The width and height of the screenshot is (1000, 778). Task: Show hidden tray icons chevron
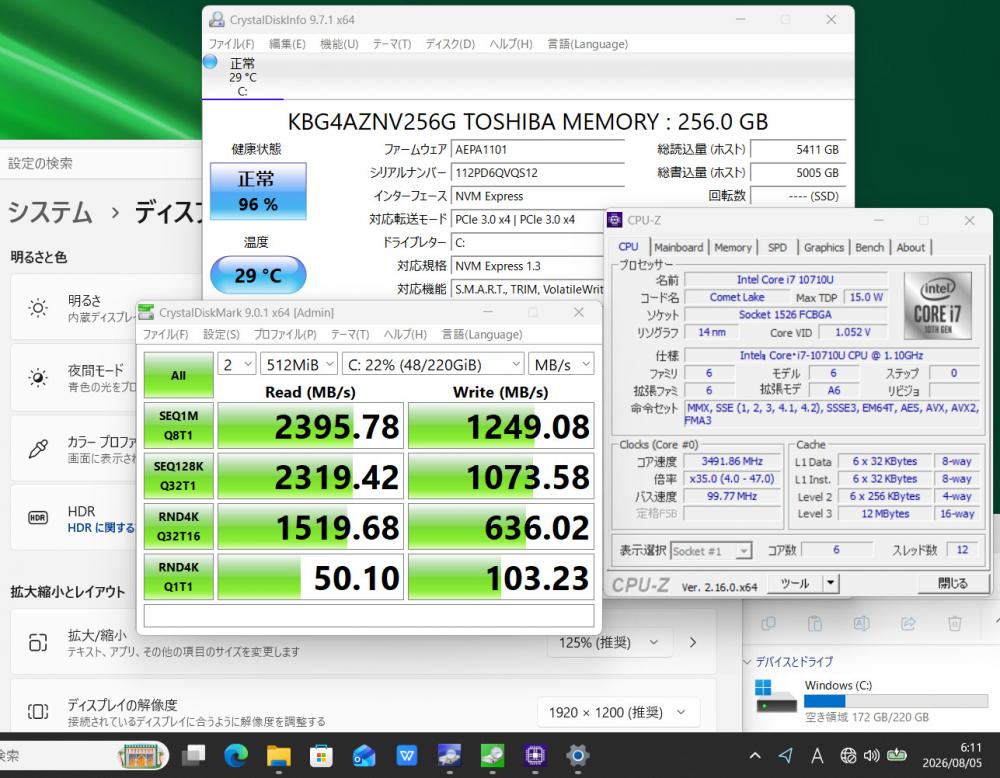click(x=755, y=756)
